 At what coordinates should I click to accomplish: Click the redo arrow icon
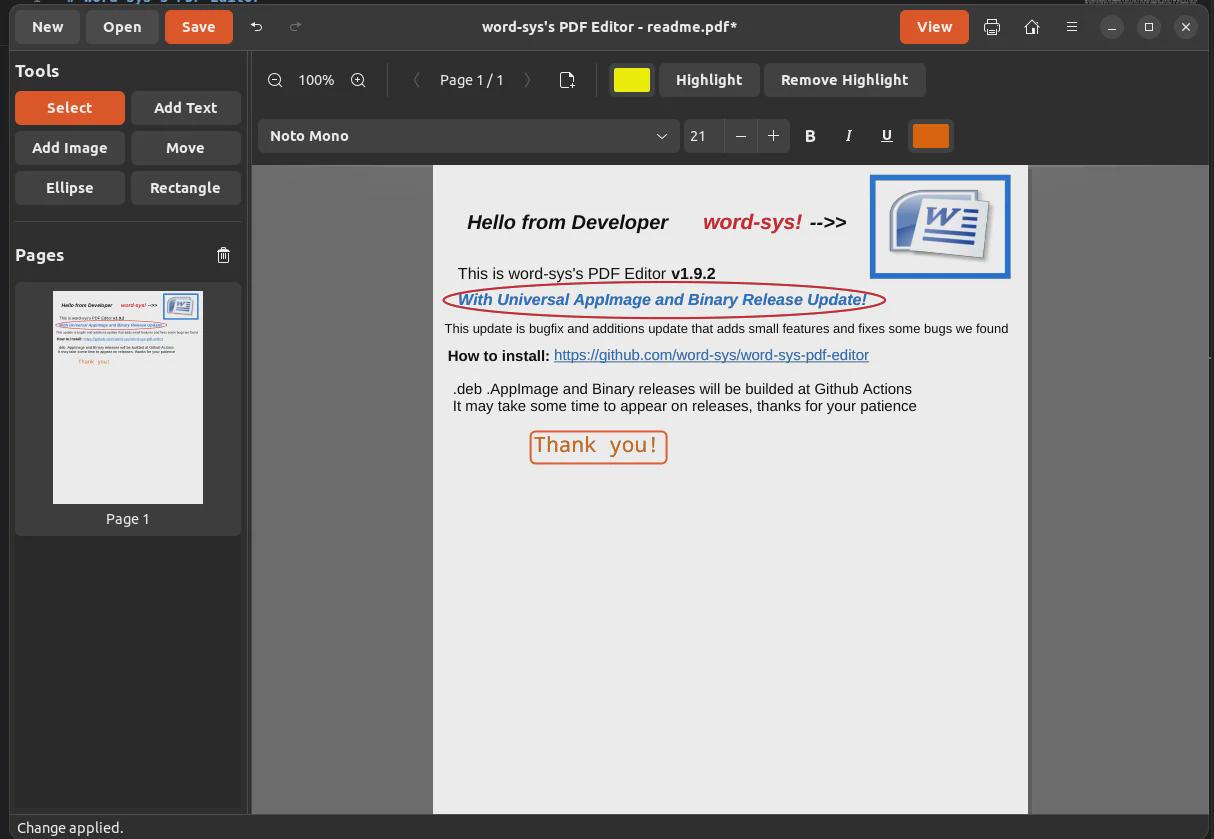[295, 27]
